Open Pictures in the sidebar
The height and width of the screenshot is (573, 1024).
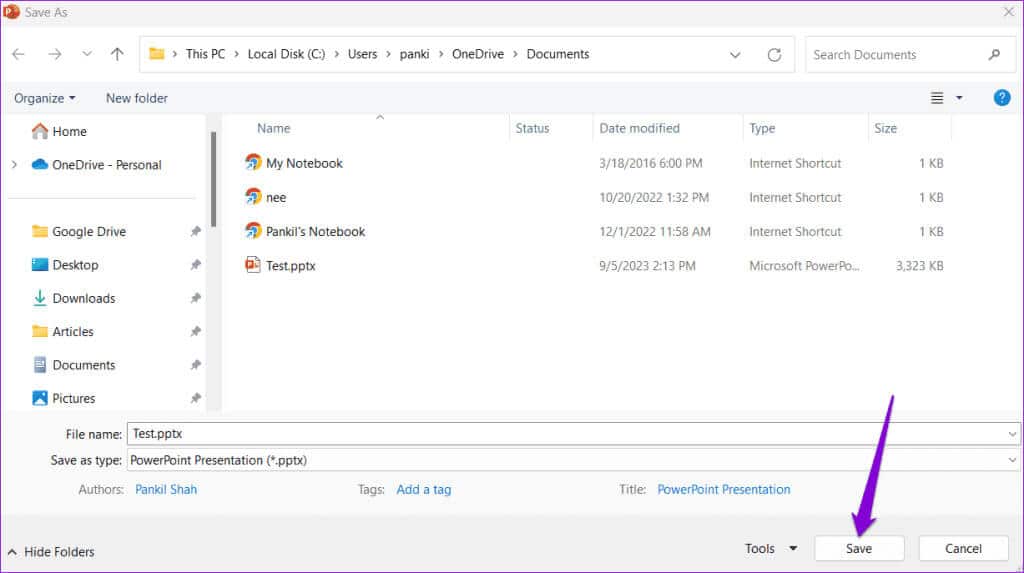63,398
